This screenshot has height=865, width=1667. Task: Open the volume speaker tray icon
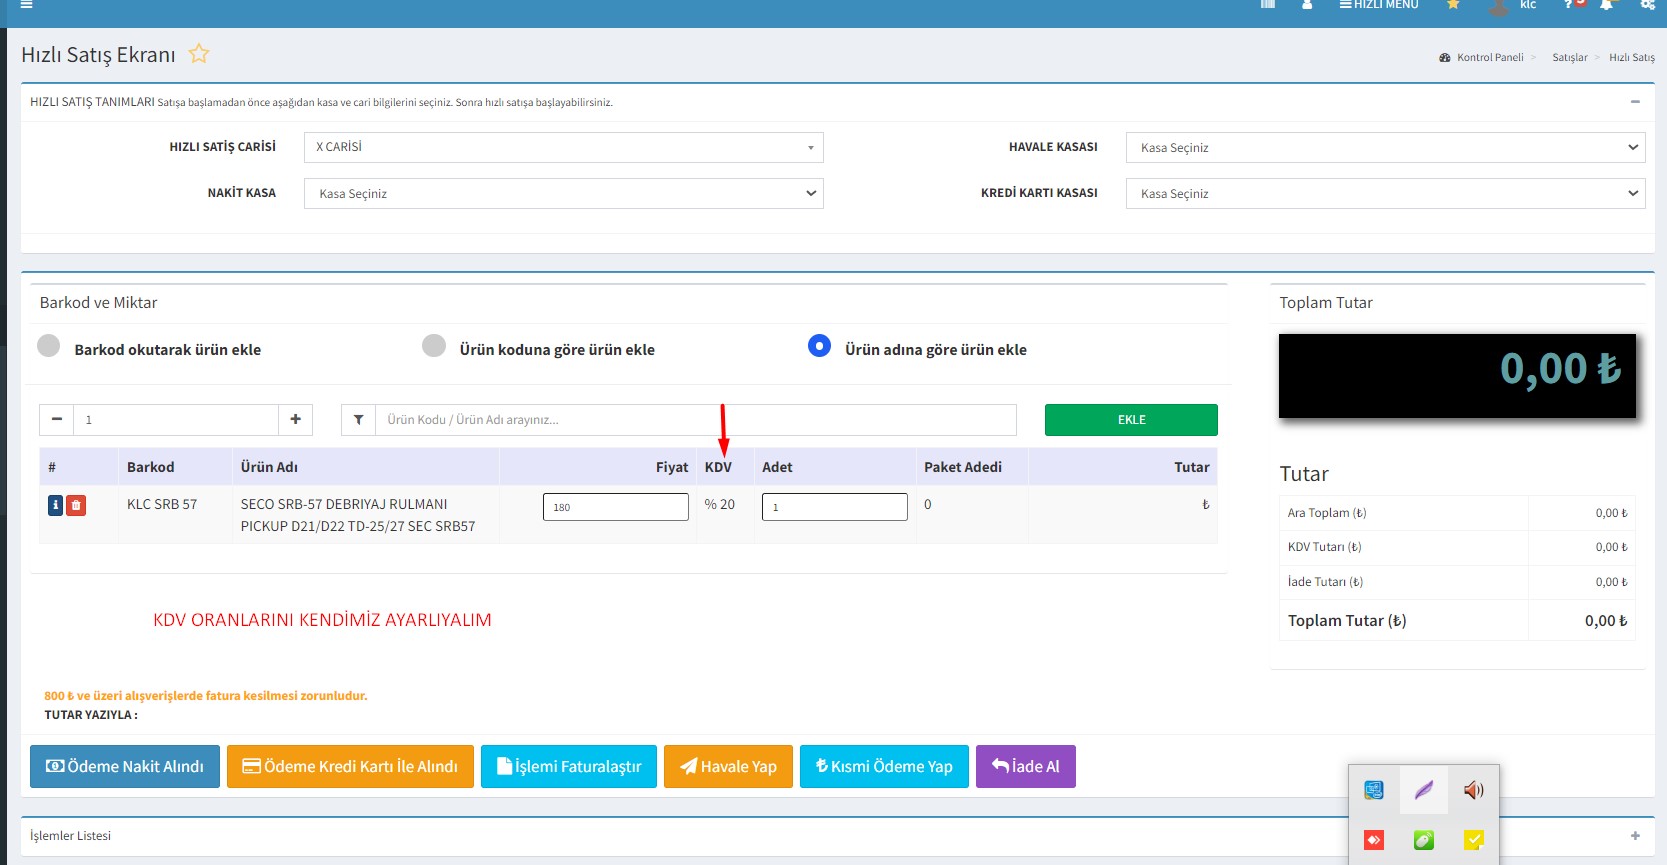pyautogui.click(x=1473, y=791)
